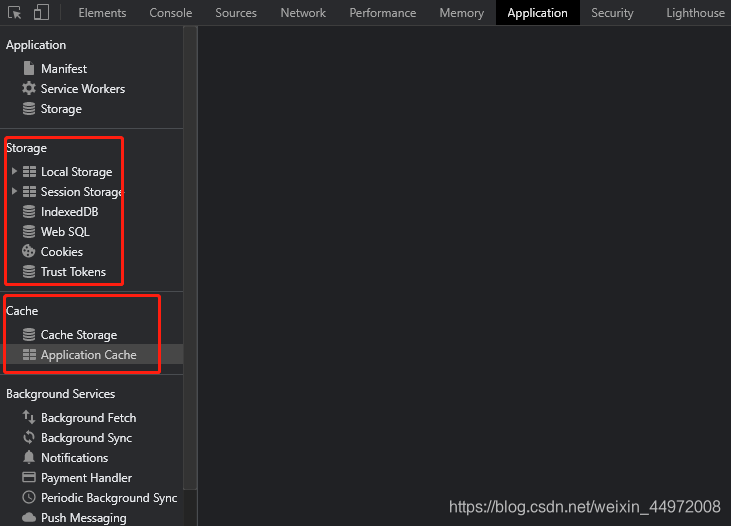
Task: Expand the Session Storage tree arrow
Action: coord(14,191)
